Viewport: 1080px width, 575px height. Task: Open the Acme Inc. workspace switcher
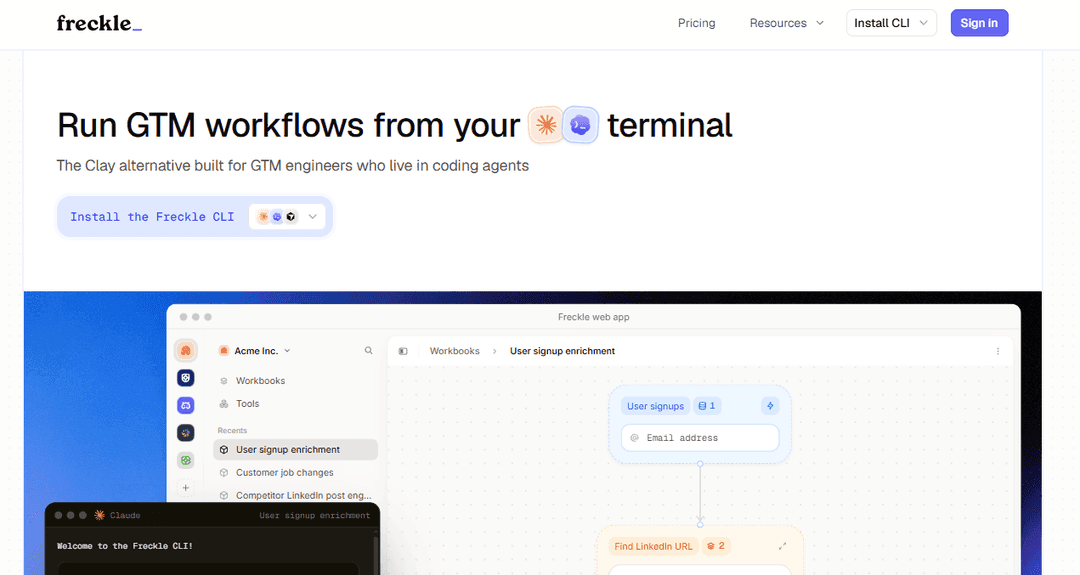coord(255,351)
